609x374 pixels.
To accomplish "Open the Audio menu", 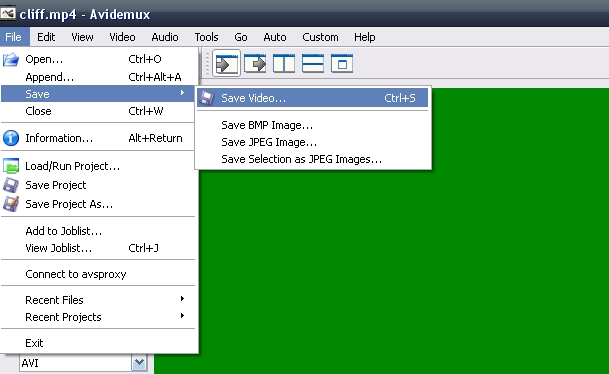I will [x=165, y=37].
